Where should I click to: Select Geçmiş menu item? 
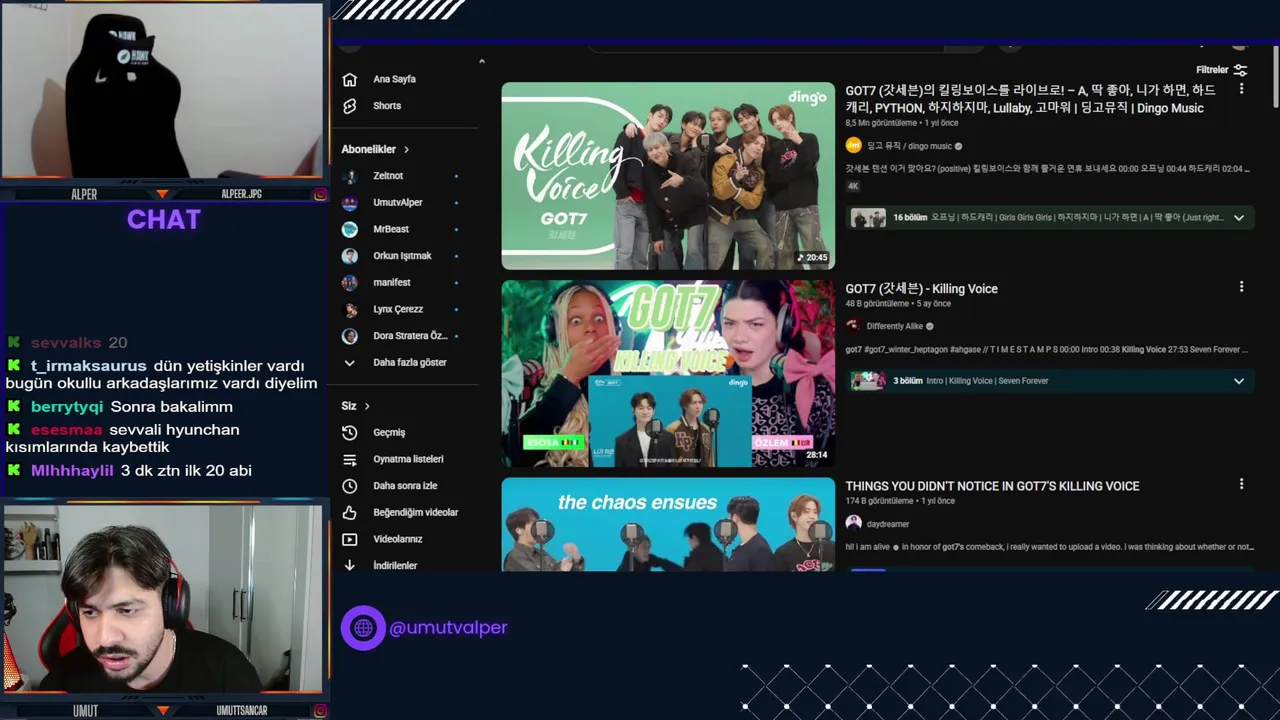point(389,433)
